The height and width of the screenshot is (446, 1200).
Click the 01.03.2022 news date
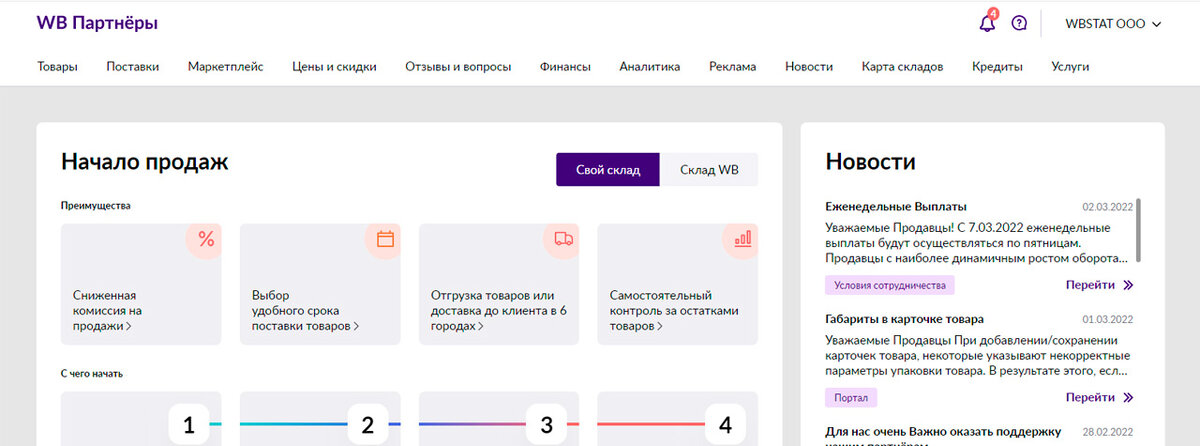pyautogui.click(x=1107, y=320)
